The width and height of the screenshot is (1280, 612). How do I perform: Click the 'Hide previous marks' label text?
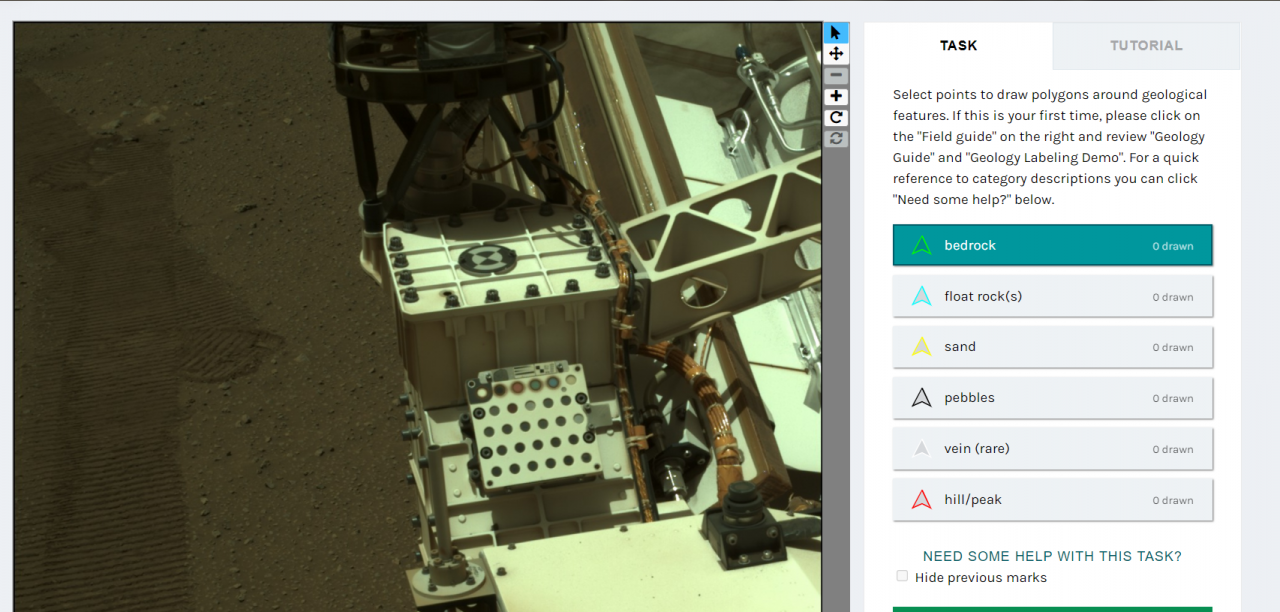981,577
